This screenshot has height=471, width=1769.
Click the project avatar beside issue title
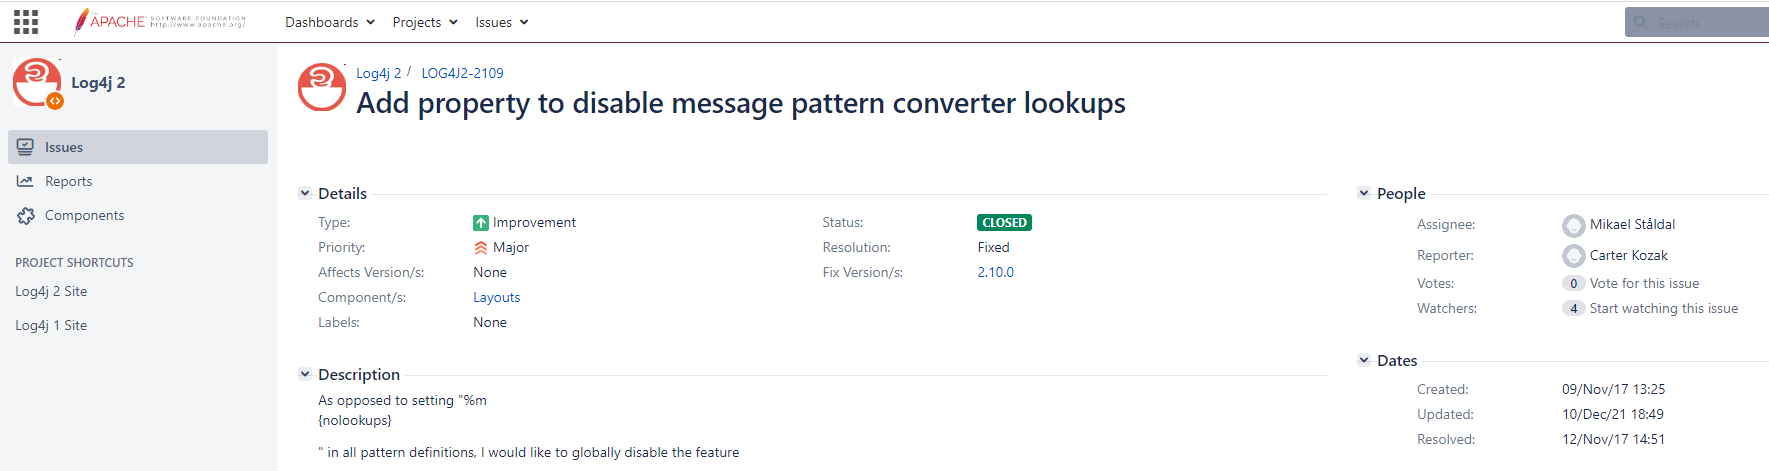click(322, 87)
